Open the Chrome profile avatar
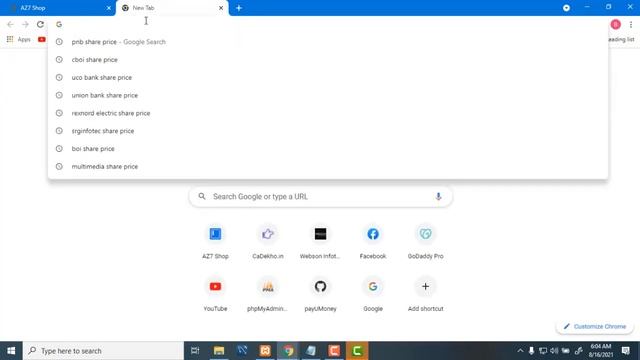The height and width of the screenshot is (360, 640). tap(616, 24)
